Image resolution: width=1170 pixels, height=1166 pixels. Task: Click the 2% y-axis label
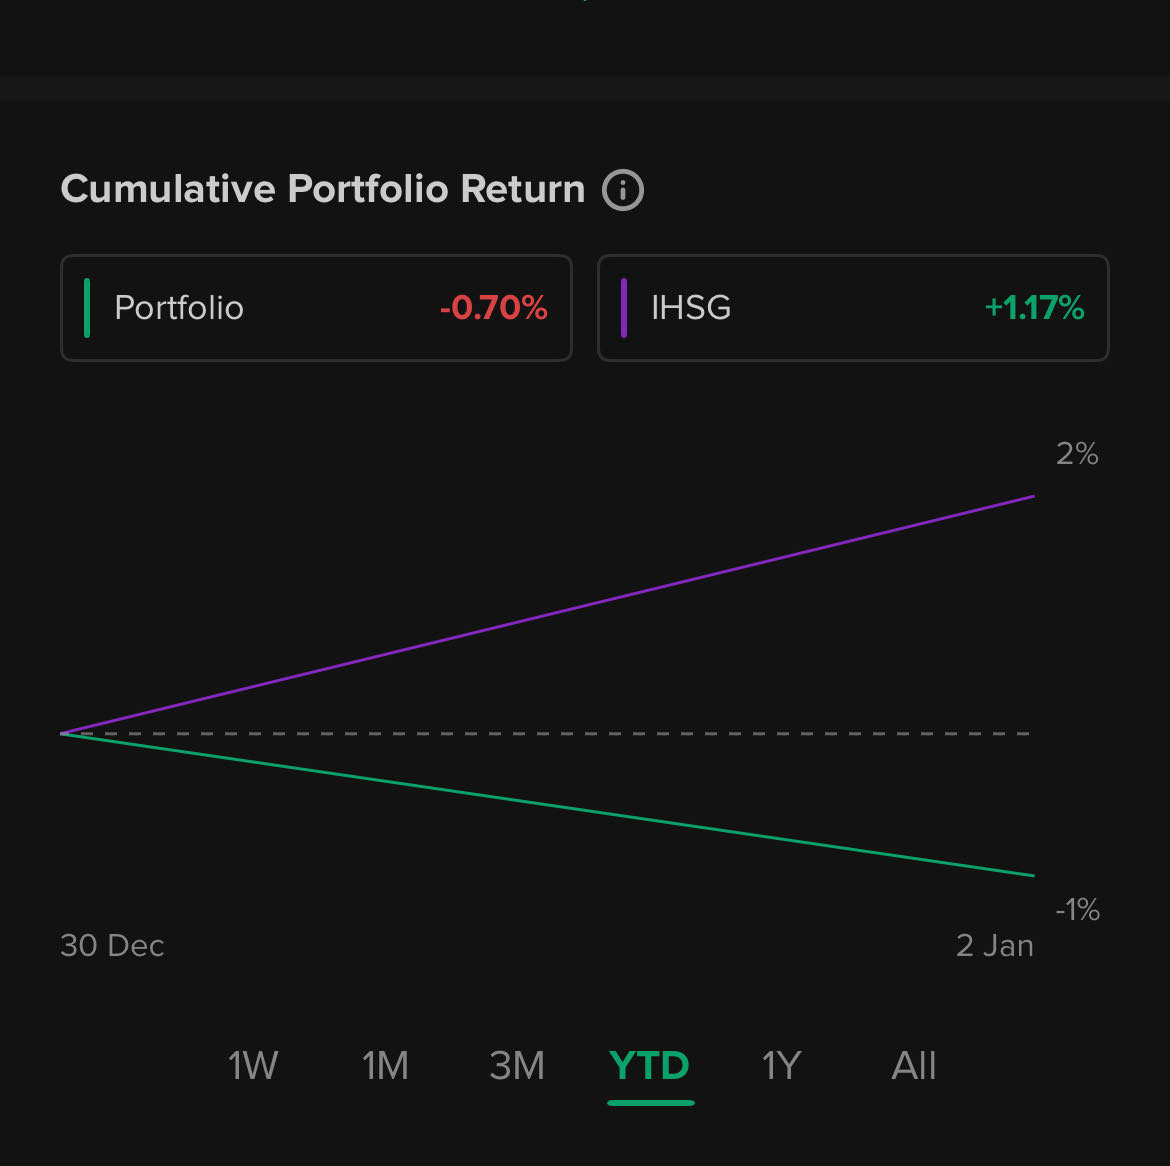[x=1077, y=455]
